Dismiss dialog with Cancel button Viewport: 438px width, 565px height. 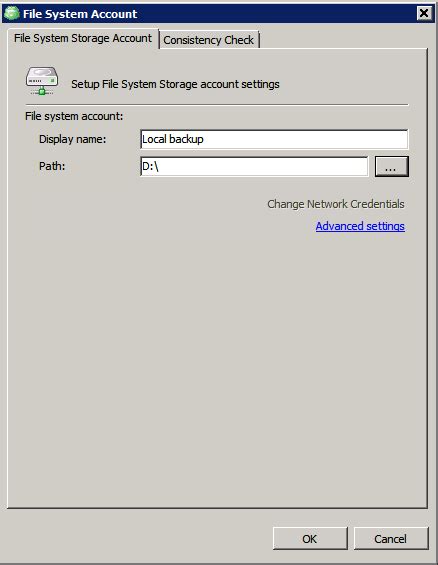391,539
